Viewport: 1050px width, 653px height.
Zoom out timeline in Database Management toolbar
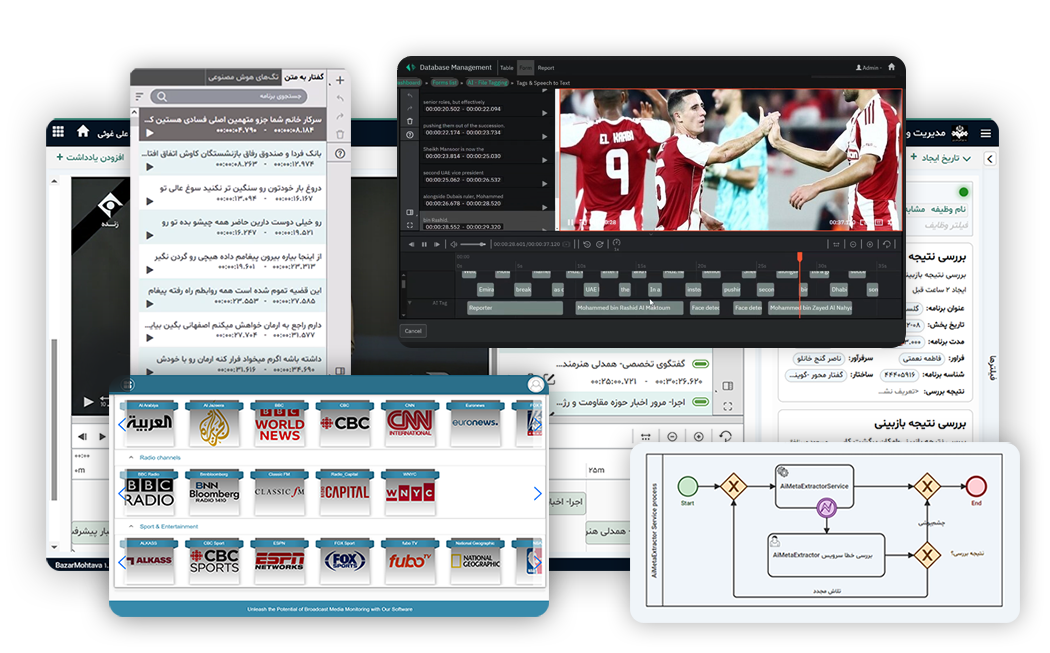click(853, 244)
